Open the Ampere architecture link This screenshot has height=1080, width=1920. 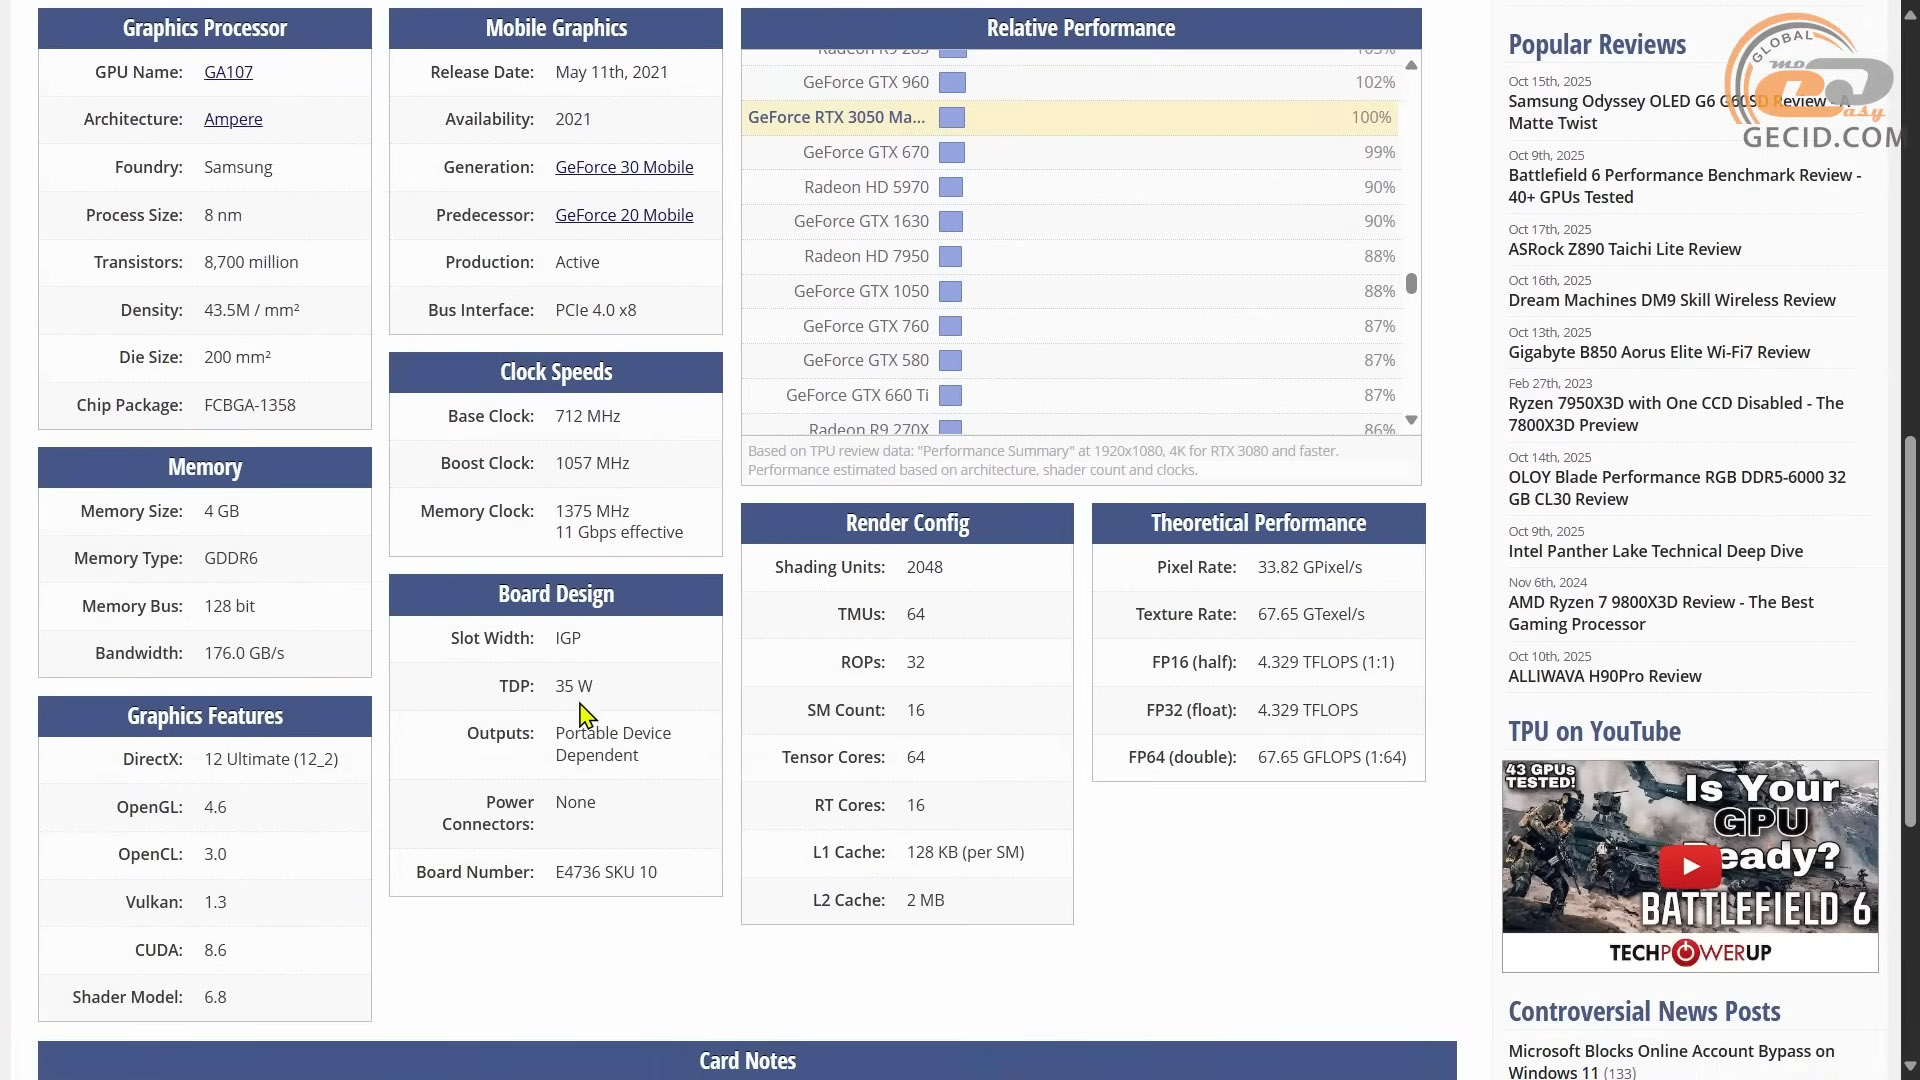[x=233, y=119]
